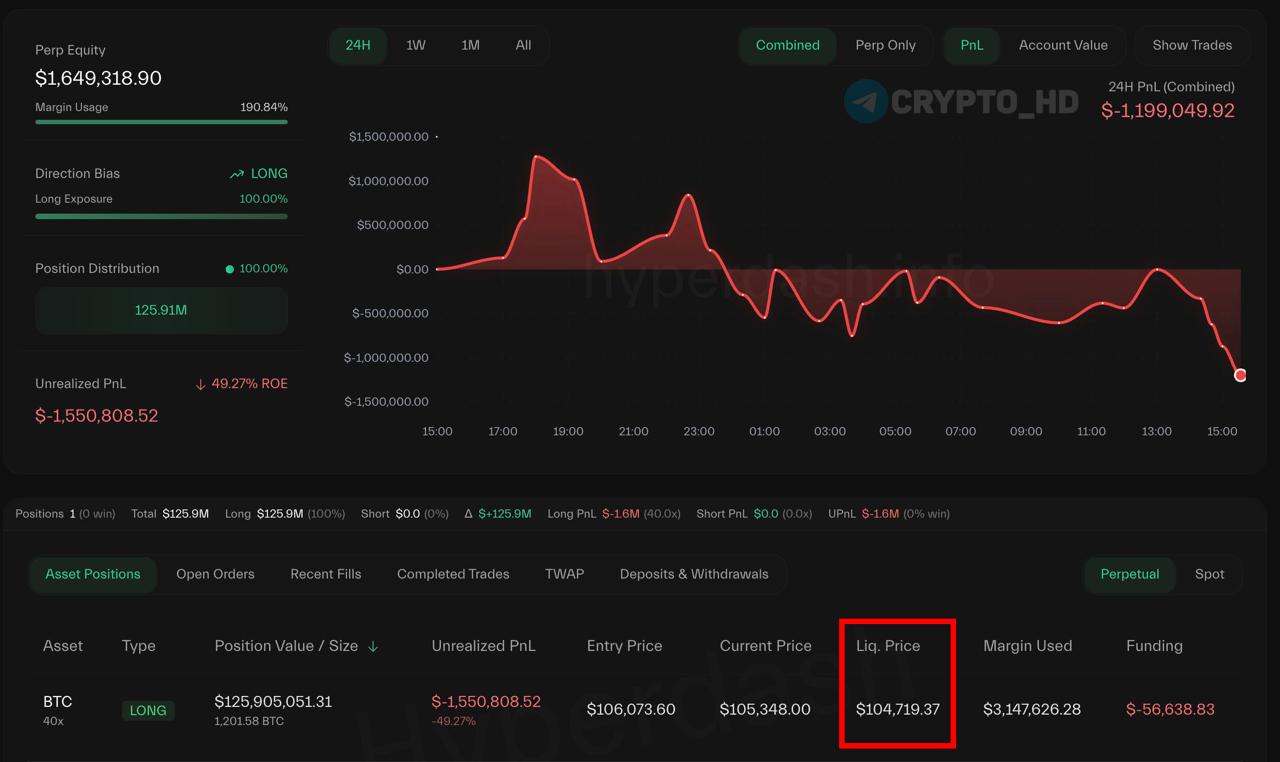This screenshot has width=1280, height=762.
Task: Click the Short $0.0 summary stat
Action: (x=405, y=513)
